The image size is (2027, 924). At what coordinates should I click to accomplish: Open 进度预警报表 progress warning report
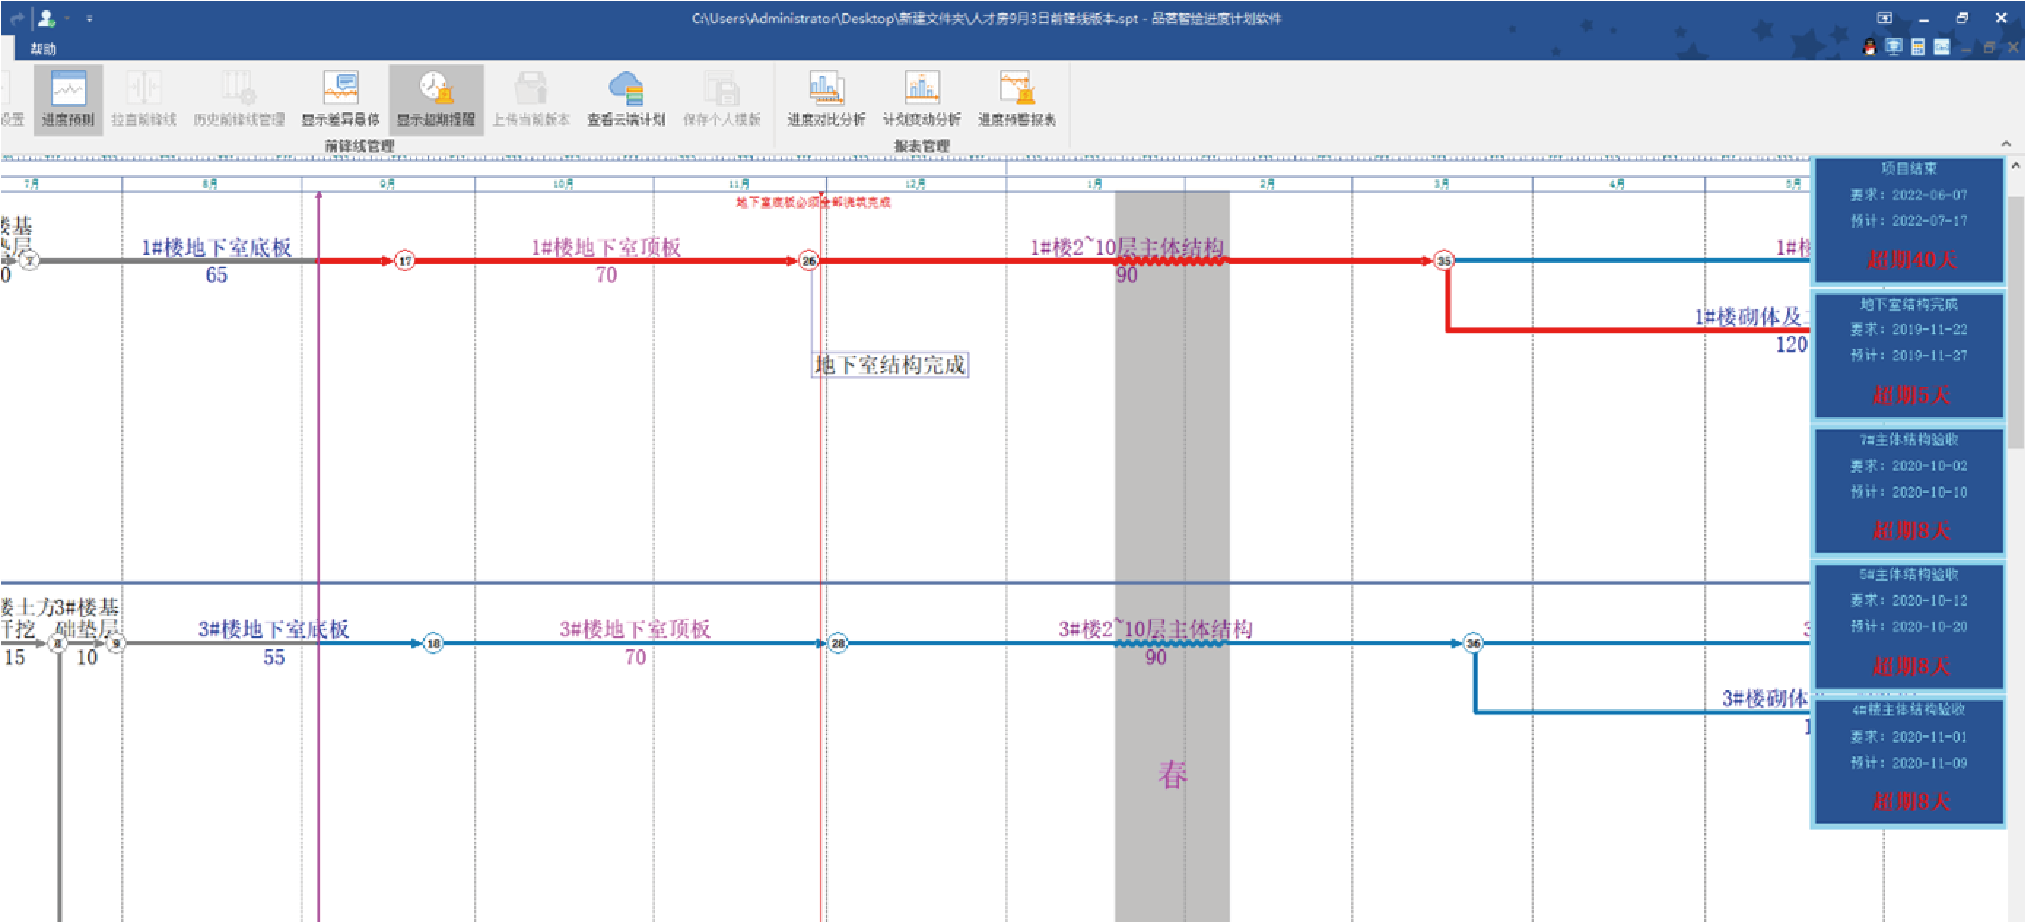click(1017, 99)
